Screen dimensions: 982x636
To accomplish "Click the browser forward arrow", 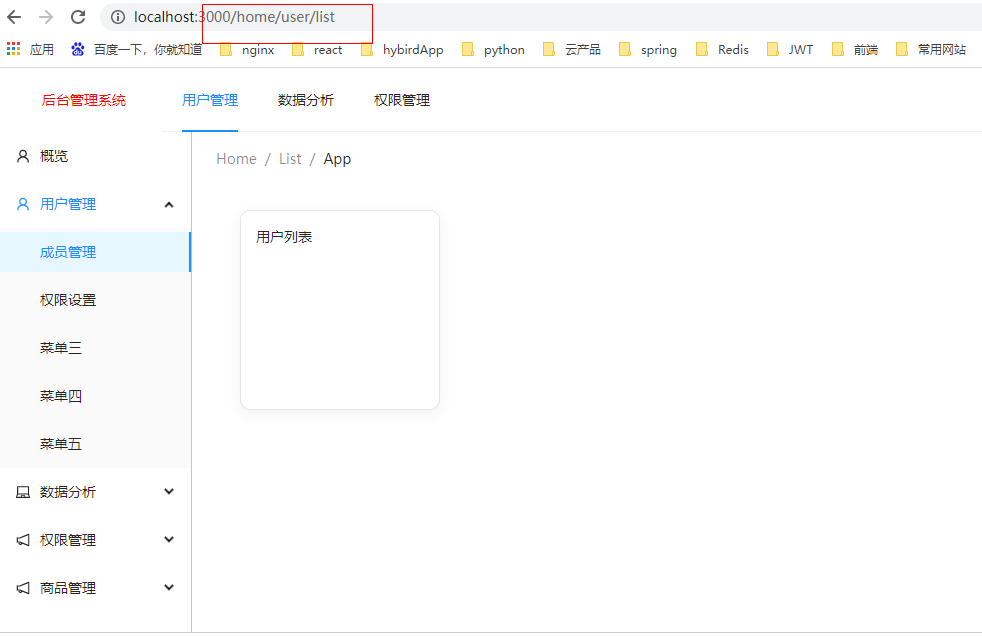I will (x=46, y=17).
